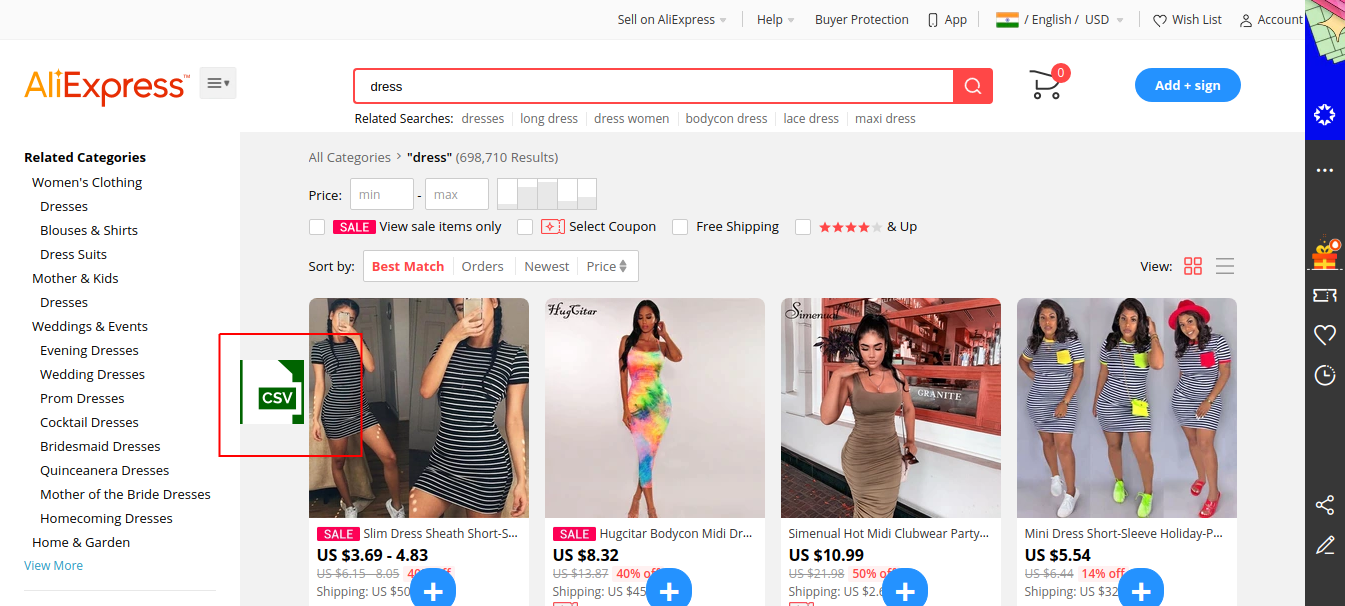Viewport: 1345px width, 606px height.
Task: Open Buyer Protection link
Action: 862,20
